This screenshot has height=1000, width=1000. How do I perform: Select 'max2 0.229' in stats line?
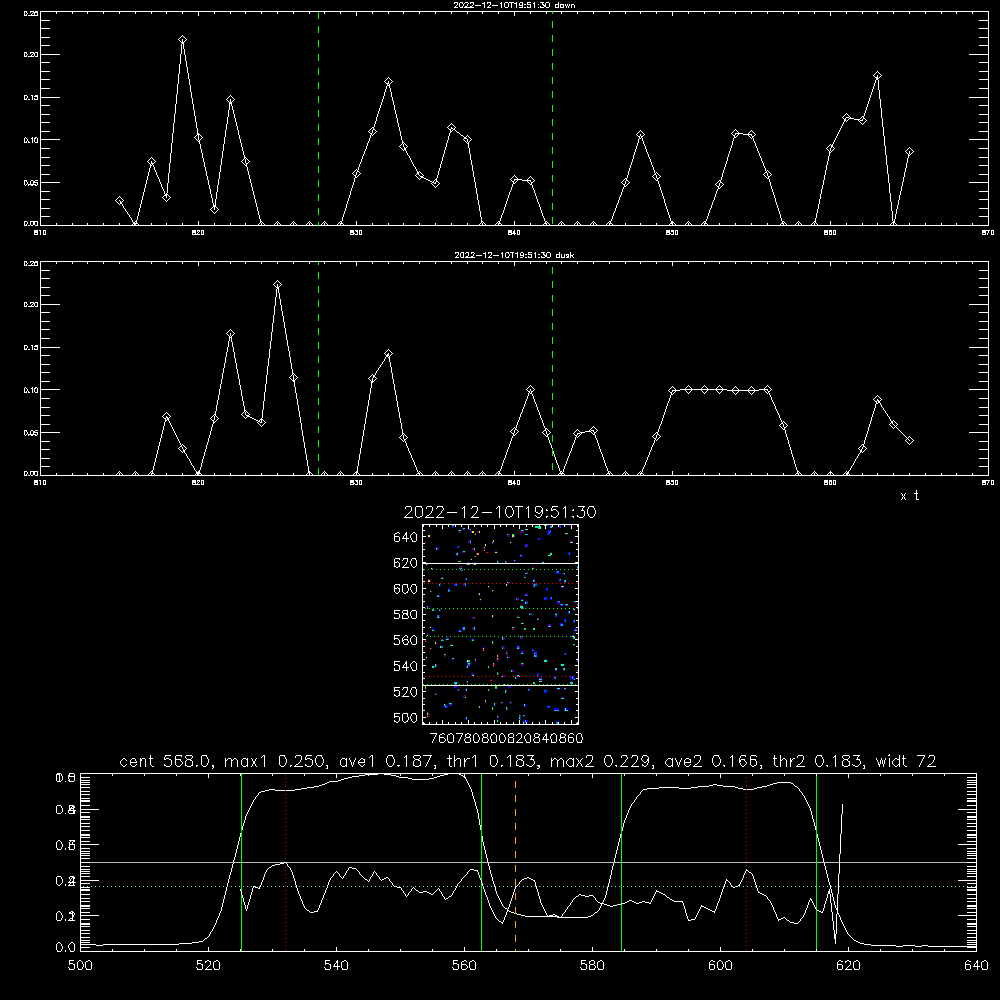coord(602,761)
